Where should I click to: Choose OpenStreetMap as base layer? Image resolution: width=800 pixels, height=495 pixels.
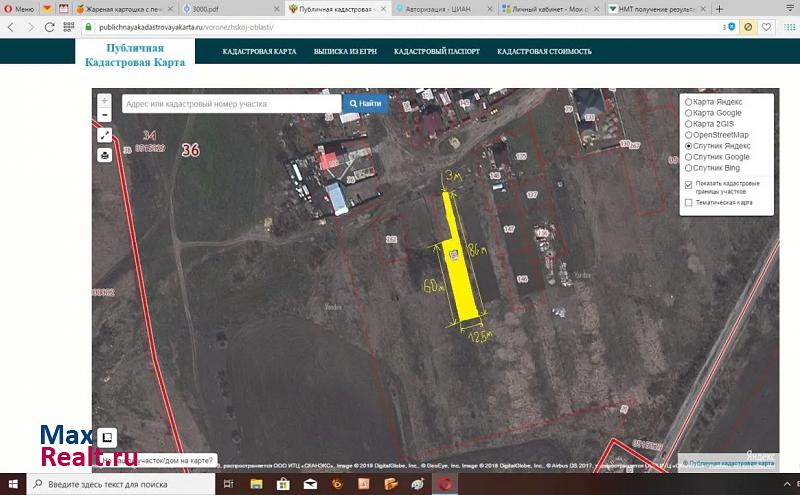click(688, 135)
